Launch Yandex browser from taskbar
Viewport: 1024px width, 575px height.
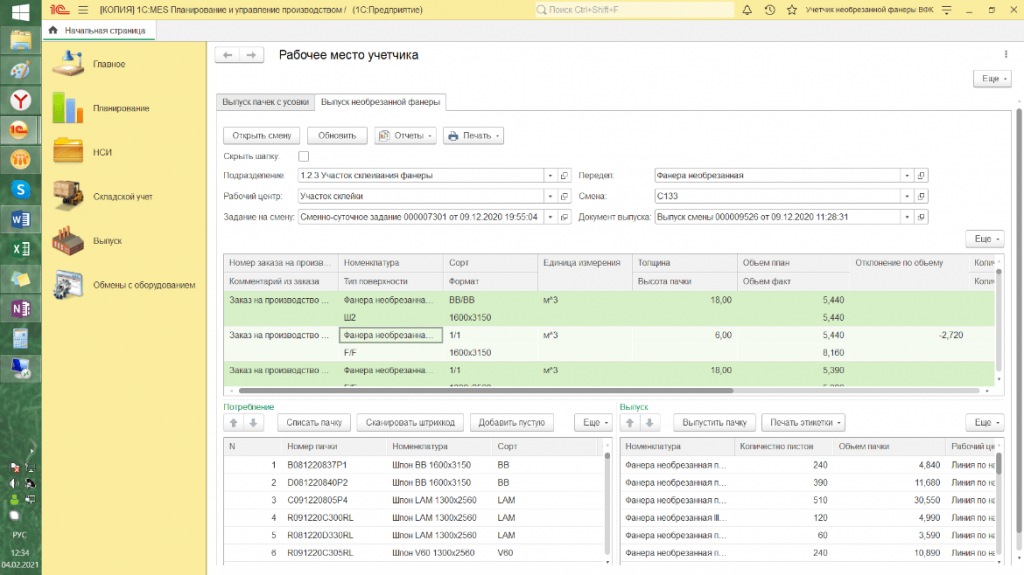click(x=20, y=100)
